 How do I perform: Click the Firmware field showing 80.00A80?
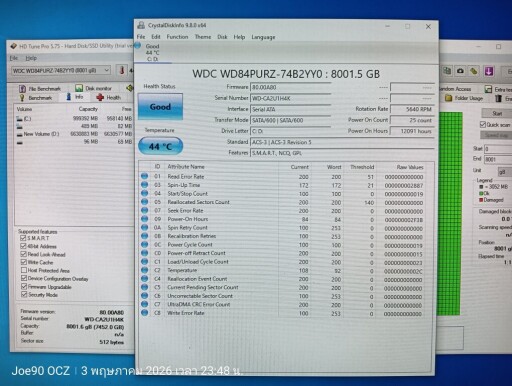[290, 87]
